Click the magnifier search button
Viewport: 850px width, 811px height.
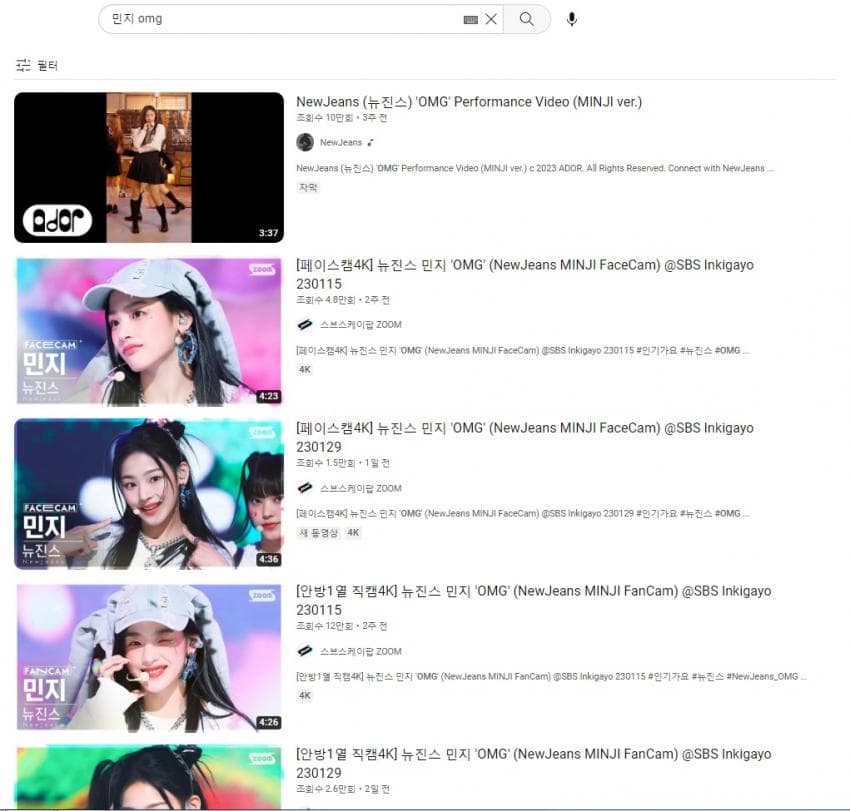(x=526, y=19)
